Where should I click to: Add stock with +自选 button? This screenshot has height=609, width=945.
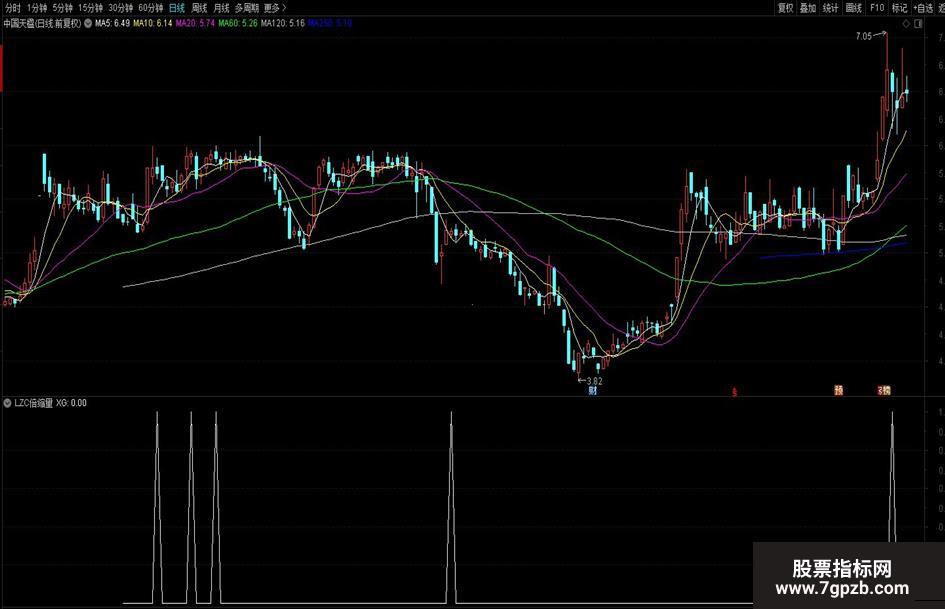point(923,8)
